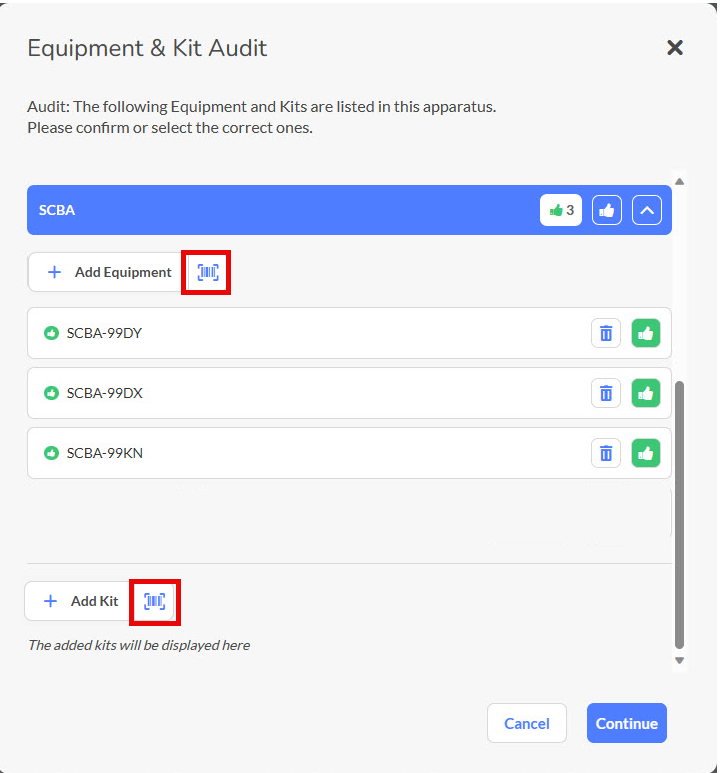Viewport: 724px width, 773px height.
Task: Delete SCBA-99KN with trash icon
Action: tap(606, 453)
